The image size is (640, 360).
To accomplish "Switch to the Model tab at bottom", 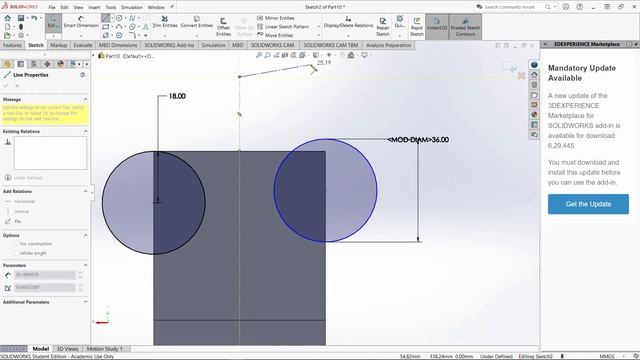I will pyautogui.click(x=40, y=349).
